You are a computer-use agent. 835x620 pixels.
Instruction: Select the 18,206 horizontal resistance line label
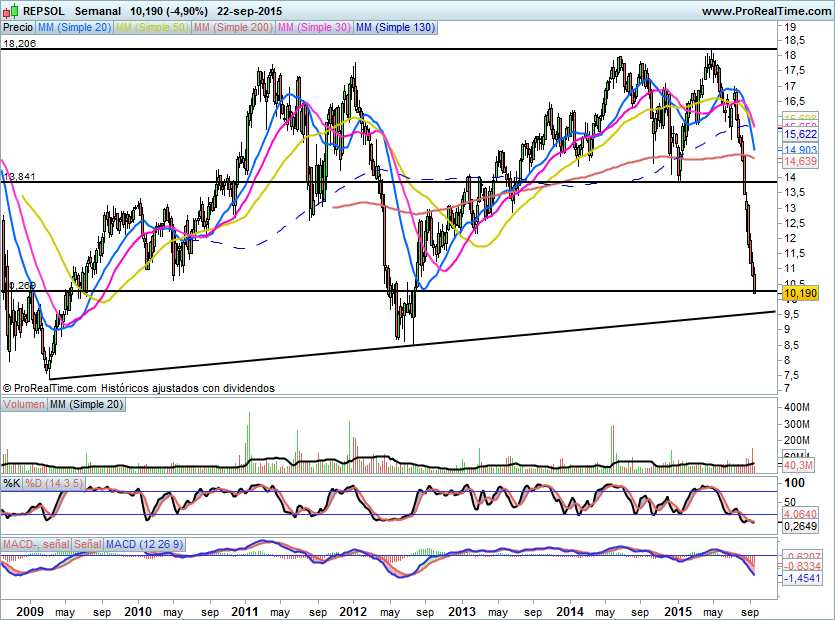[19, 43]
